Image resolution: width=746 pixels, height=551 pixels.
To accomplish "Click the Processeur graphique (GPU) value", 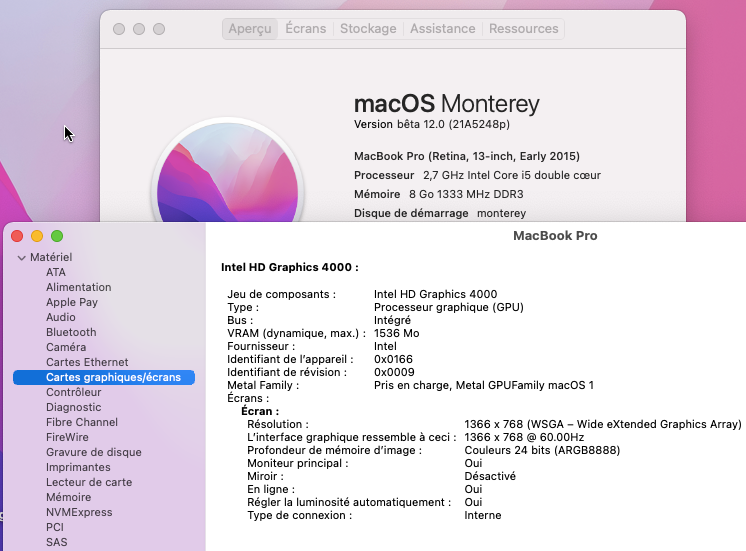I will click(449, 307).
